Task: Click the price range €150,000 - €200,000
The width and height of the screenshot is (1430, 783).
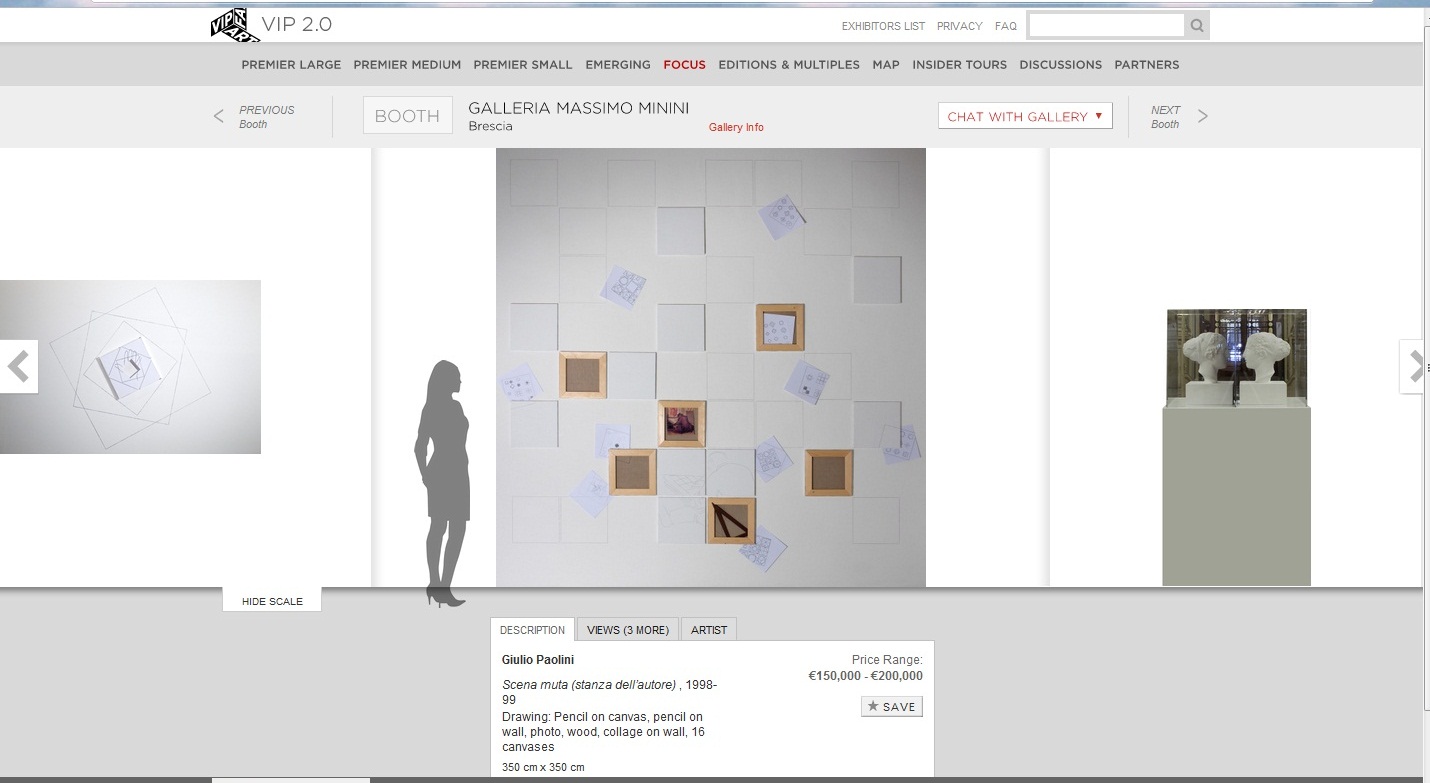Action: (x=866, y=676)
